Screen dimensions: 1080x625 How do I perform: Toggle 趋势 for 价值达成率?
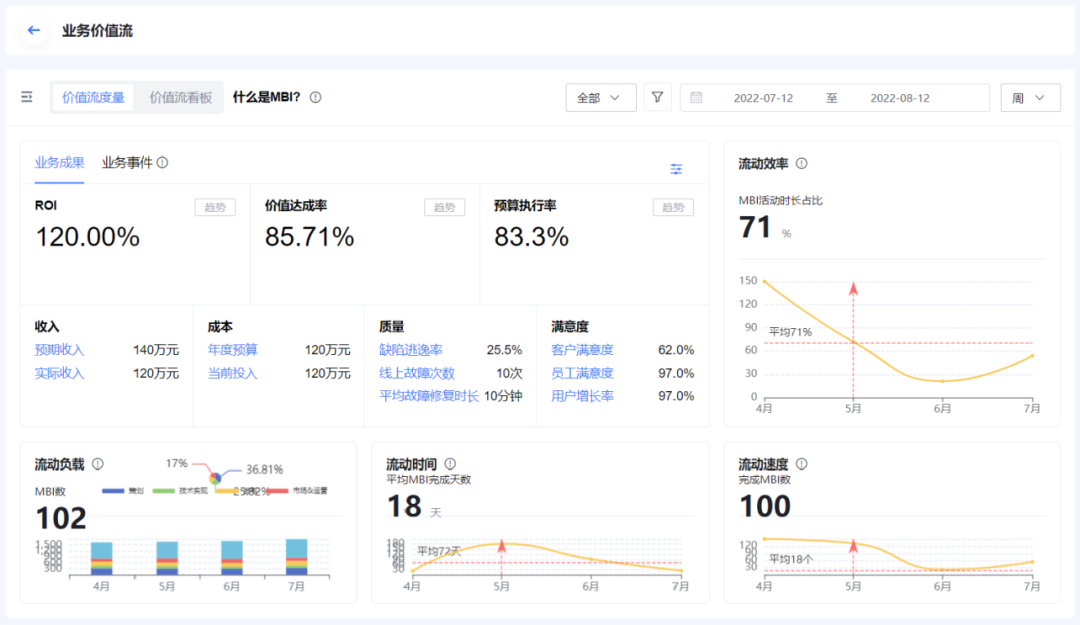[x=444, y=207]
